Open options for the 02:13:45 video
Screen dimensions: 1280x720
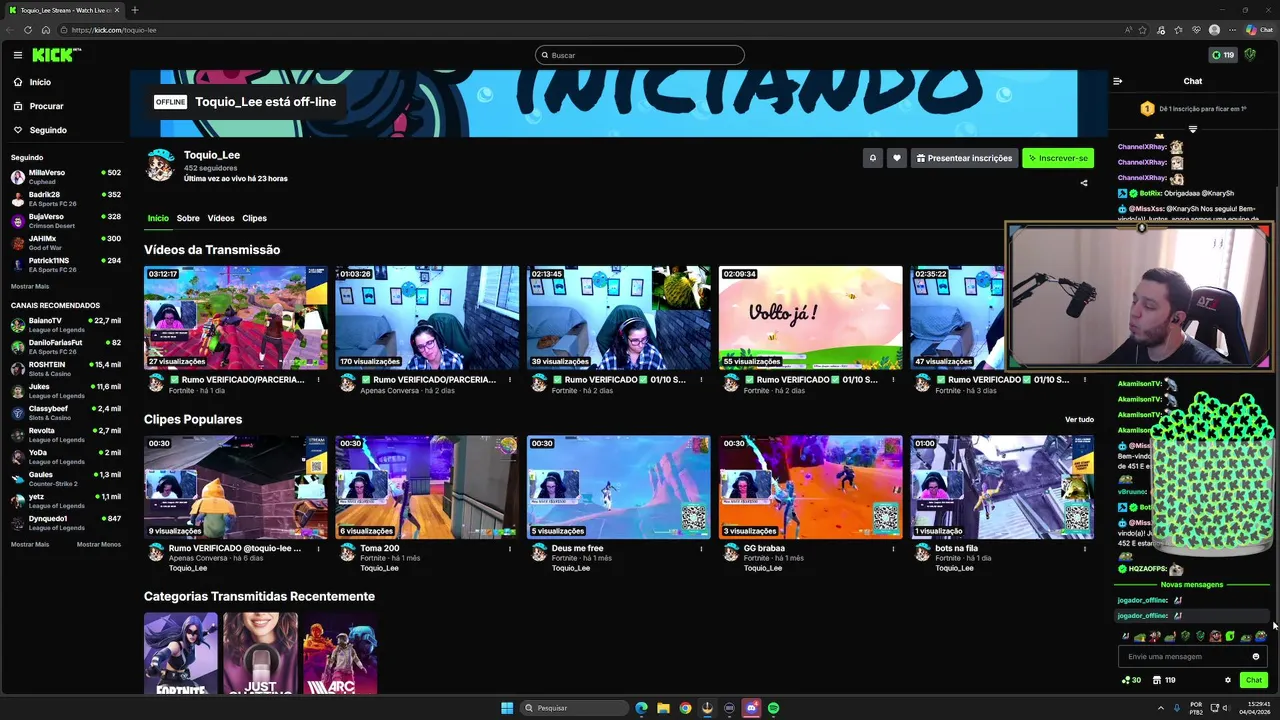click(x=702, y=380)
